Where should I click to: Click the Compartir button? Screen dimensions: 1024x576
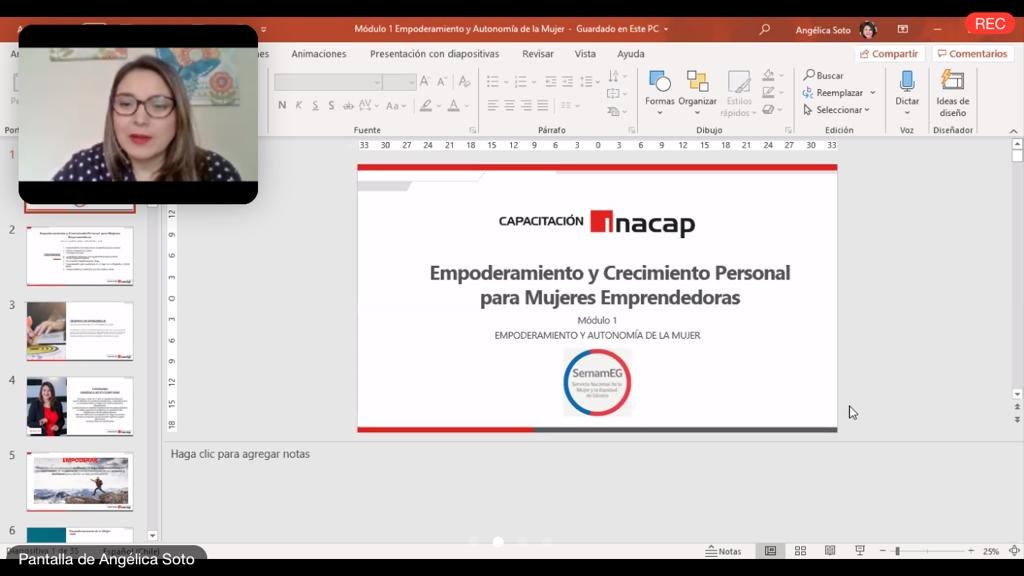click(x=889, y=54)
